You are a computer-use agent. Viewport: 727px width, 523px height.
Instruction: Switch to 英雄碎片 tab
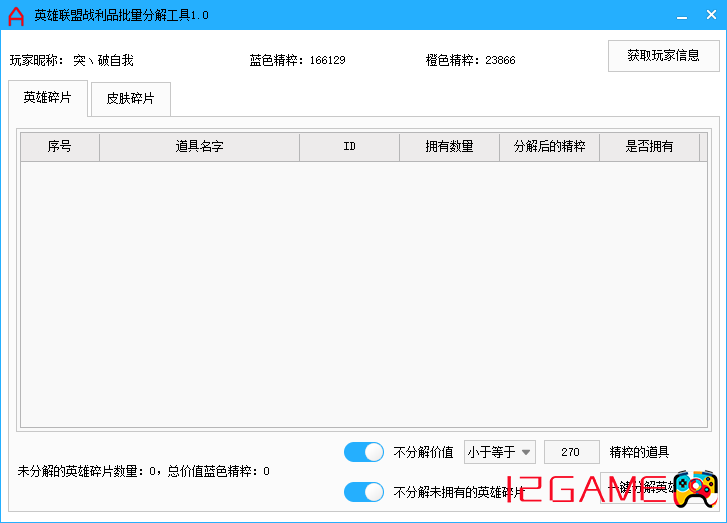pos(48,98)
